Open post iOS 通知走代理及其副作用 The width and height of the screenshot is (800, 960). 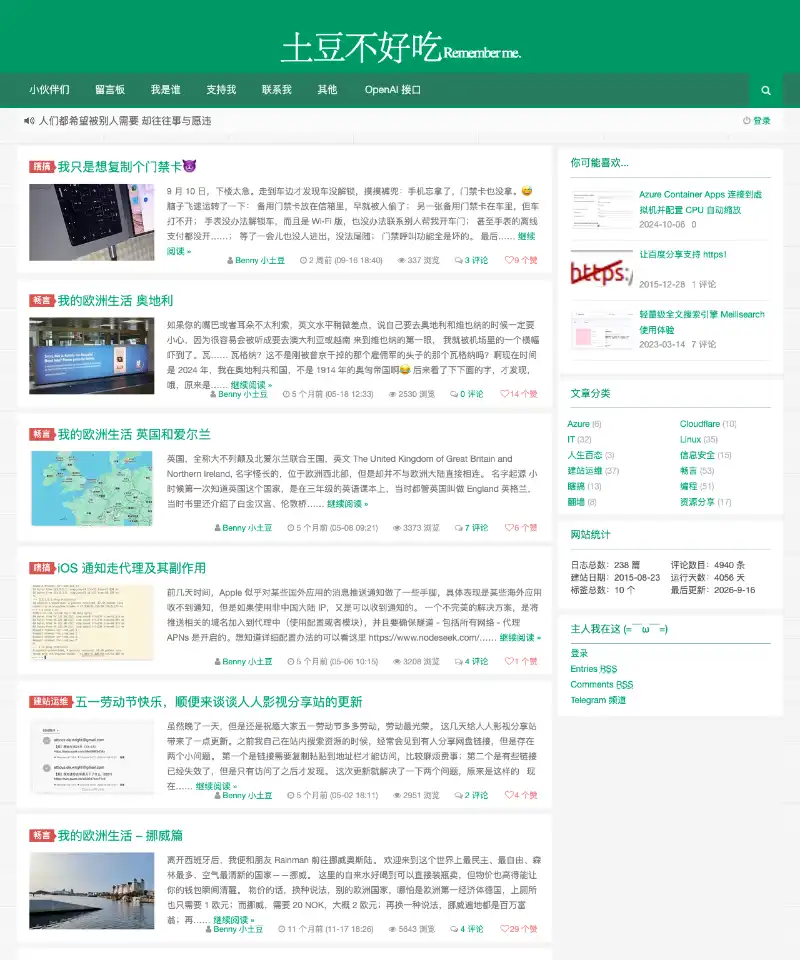tap(132, 568)
